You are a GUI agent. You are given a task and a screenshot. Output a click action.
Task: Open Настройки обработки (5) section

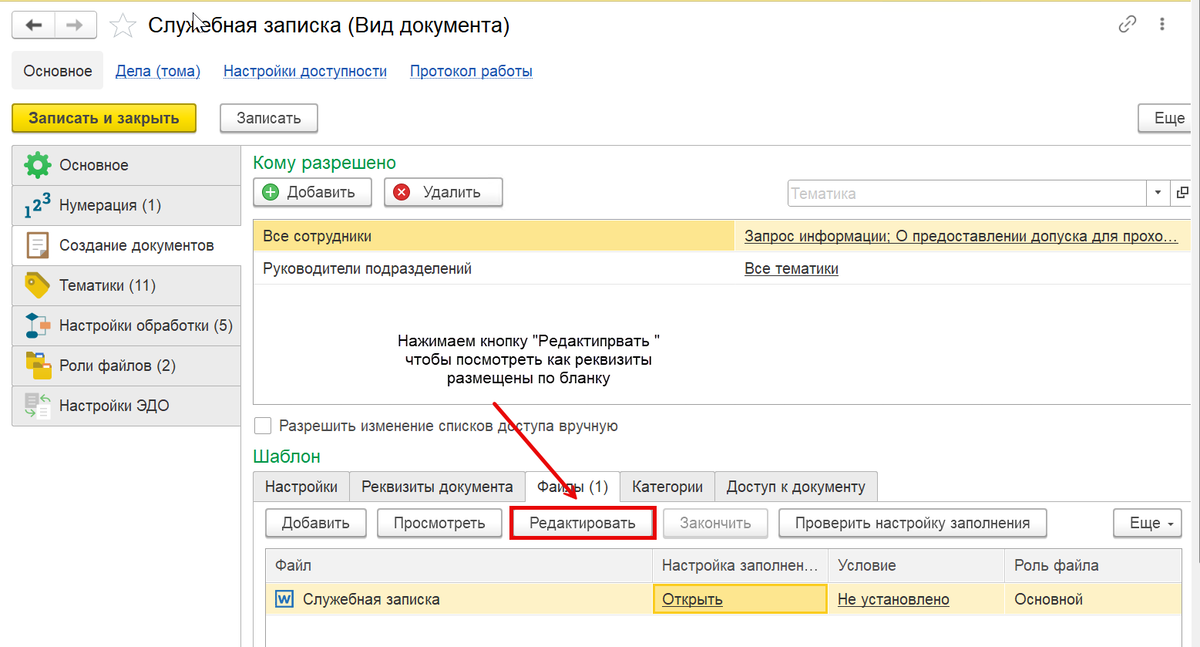coord(126,325)
